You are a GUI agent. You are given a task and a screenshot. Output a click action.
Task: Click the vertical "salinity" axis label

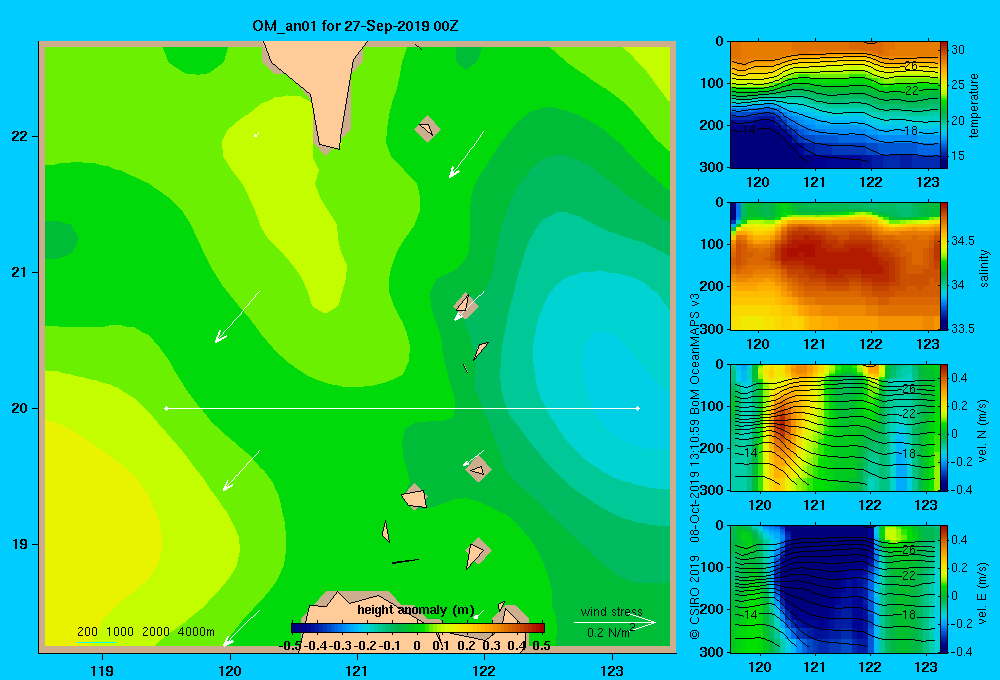tap(984, 268)
